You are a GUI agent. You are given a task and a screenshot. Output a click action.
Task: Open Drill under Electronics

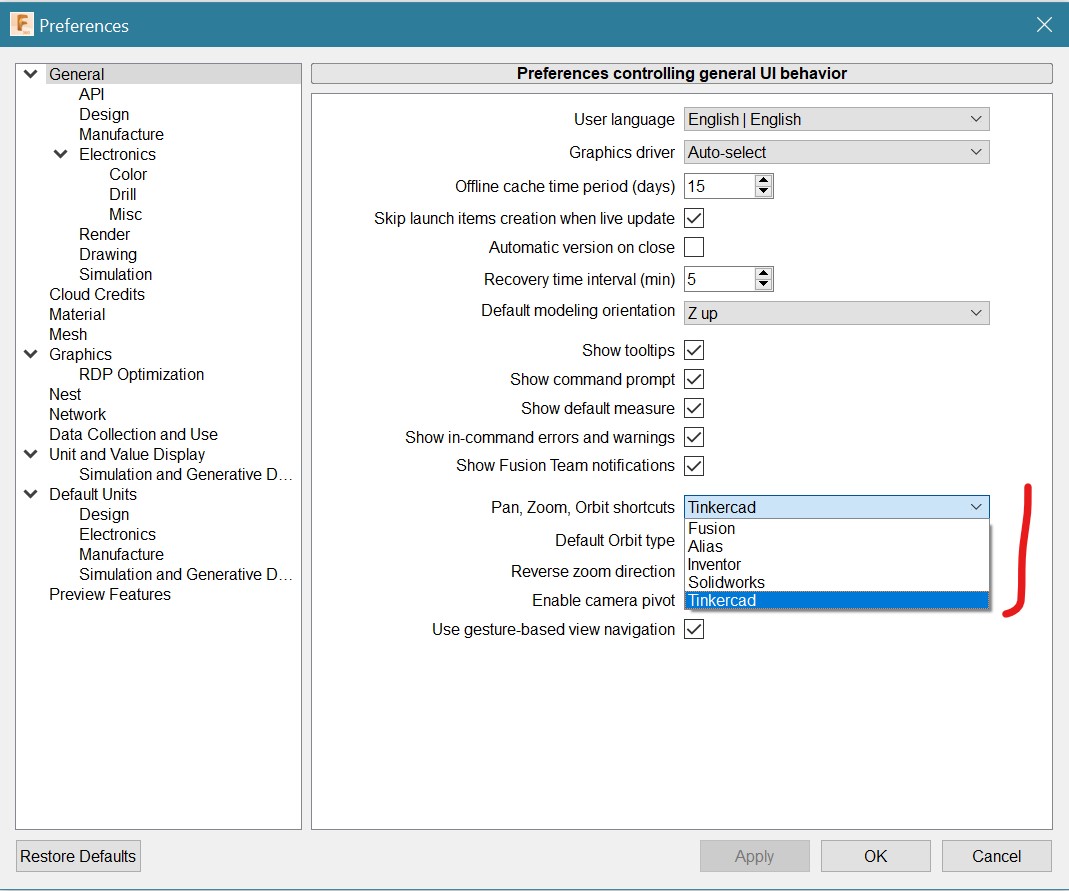pyautogui.click(x=123, y=194)
